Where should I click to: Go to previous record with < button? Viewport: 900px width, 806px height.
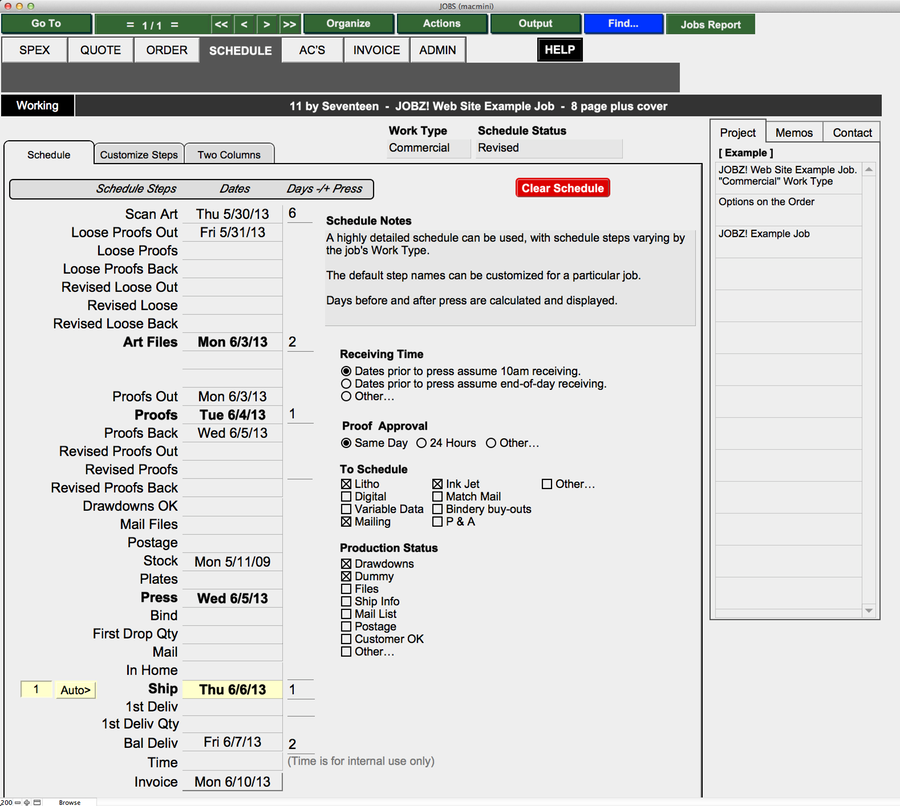pyautogui.click(x=244, y=24)
